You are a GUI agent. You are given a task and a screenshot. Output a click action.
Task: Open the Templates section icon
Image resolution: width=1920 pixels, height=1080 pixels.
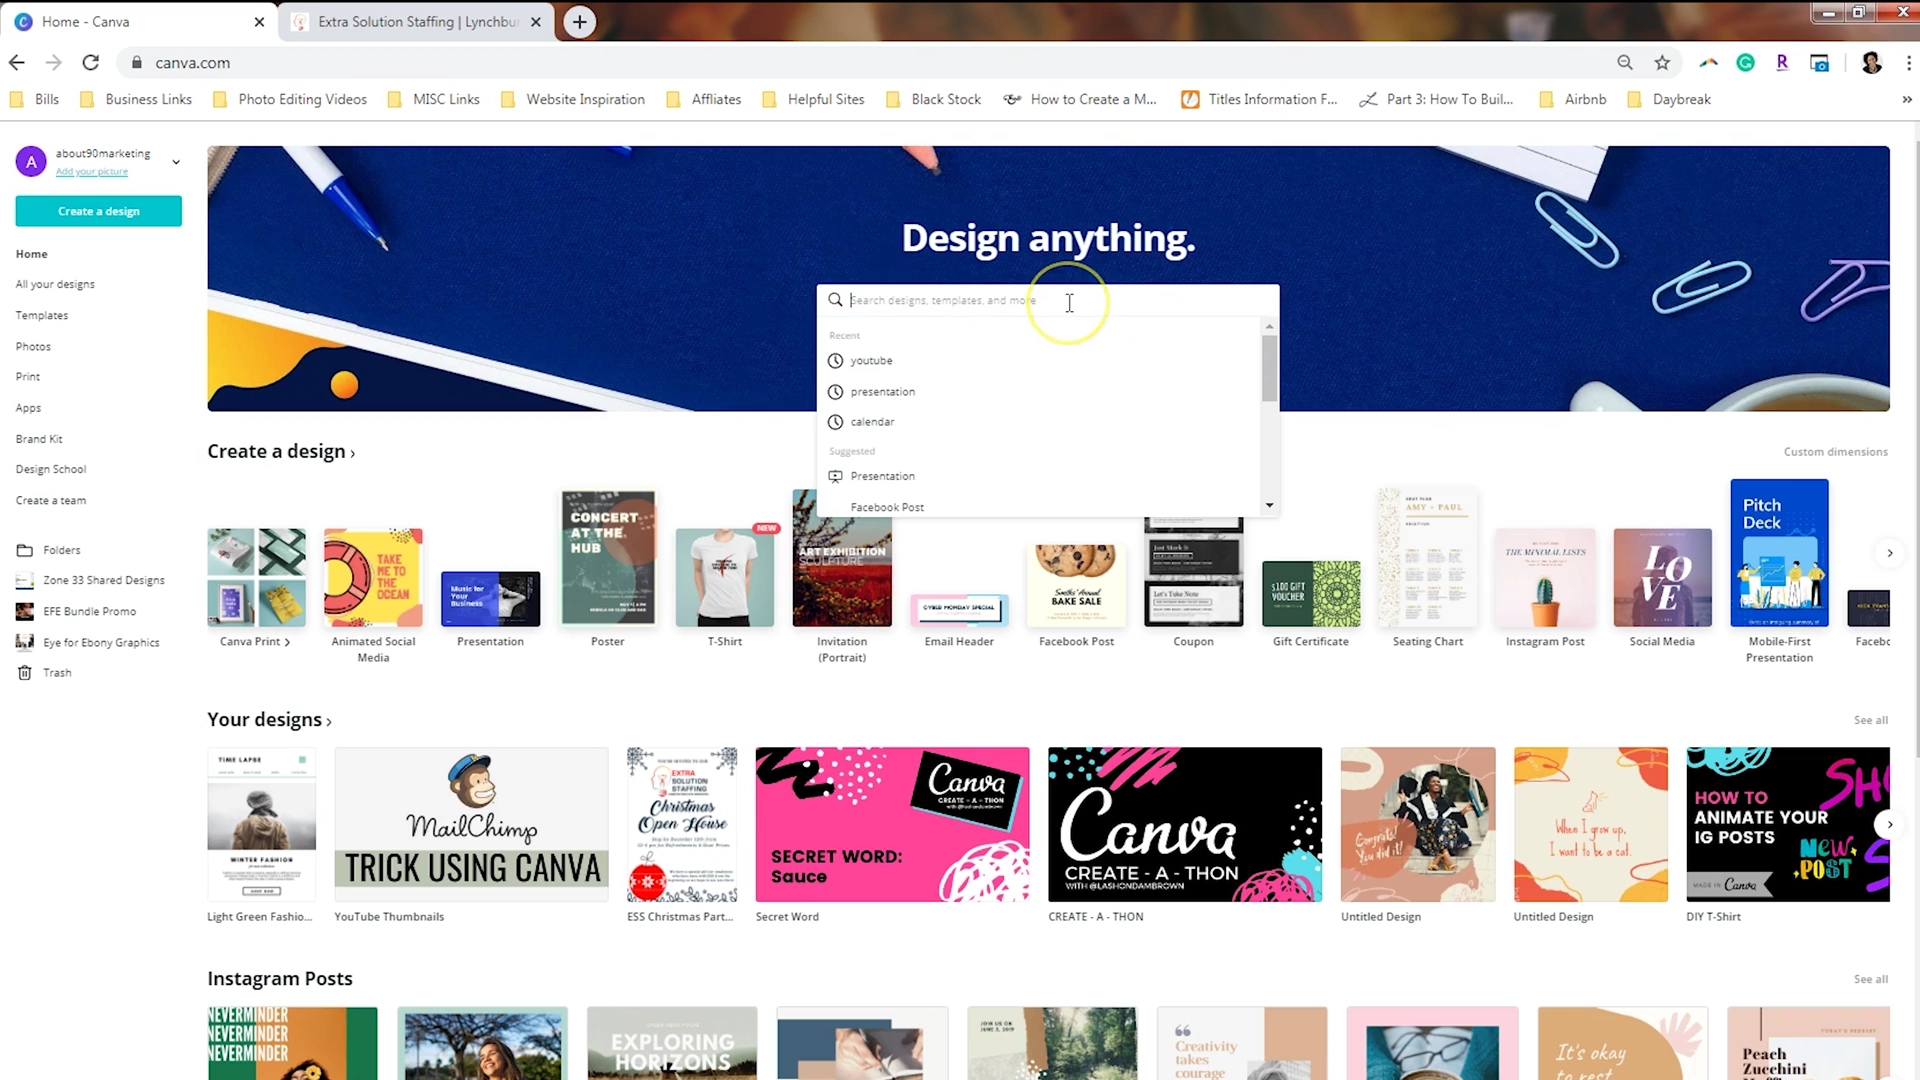[41, 314]
